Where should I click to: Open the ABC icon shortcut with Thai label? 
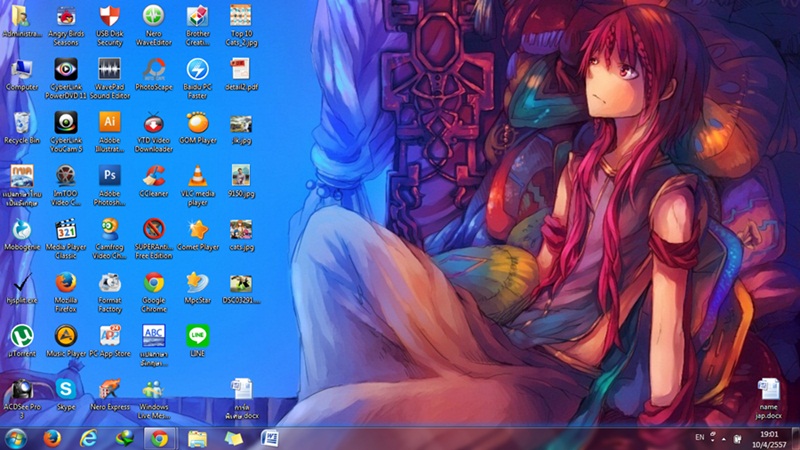[x=154, y=345]
